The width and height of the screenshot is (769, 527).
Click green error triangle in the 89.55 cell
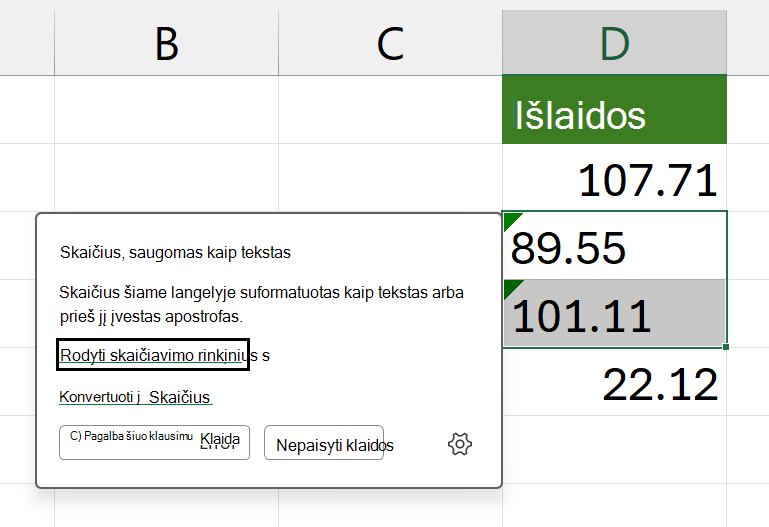coord(511,220)
